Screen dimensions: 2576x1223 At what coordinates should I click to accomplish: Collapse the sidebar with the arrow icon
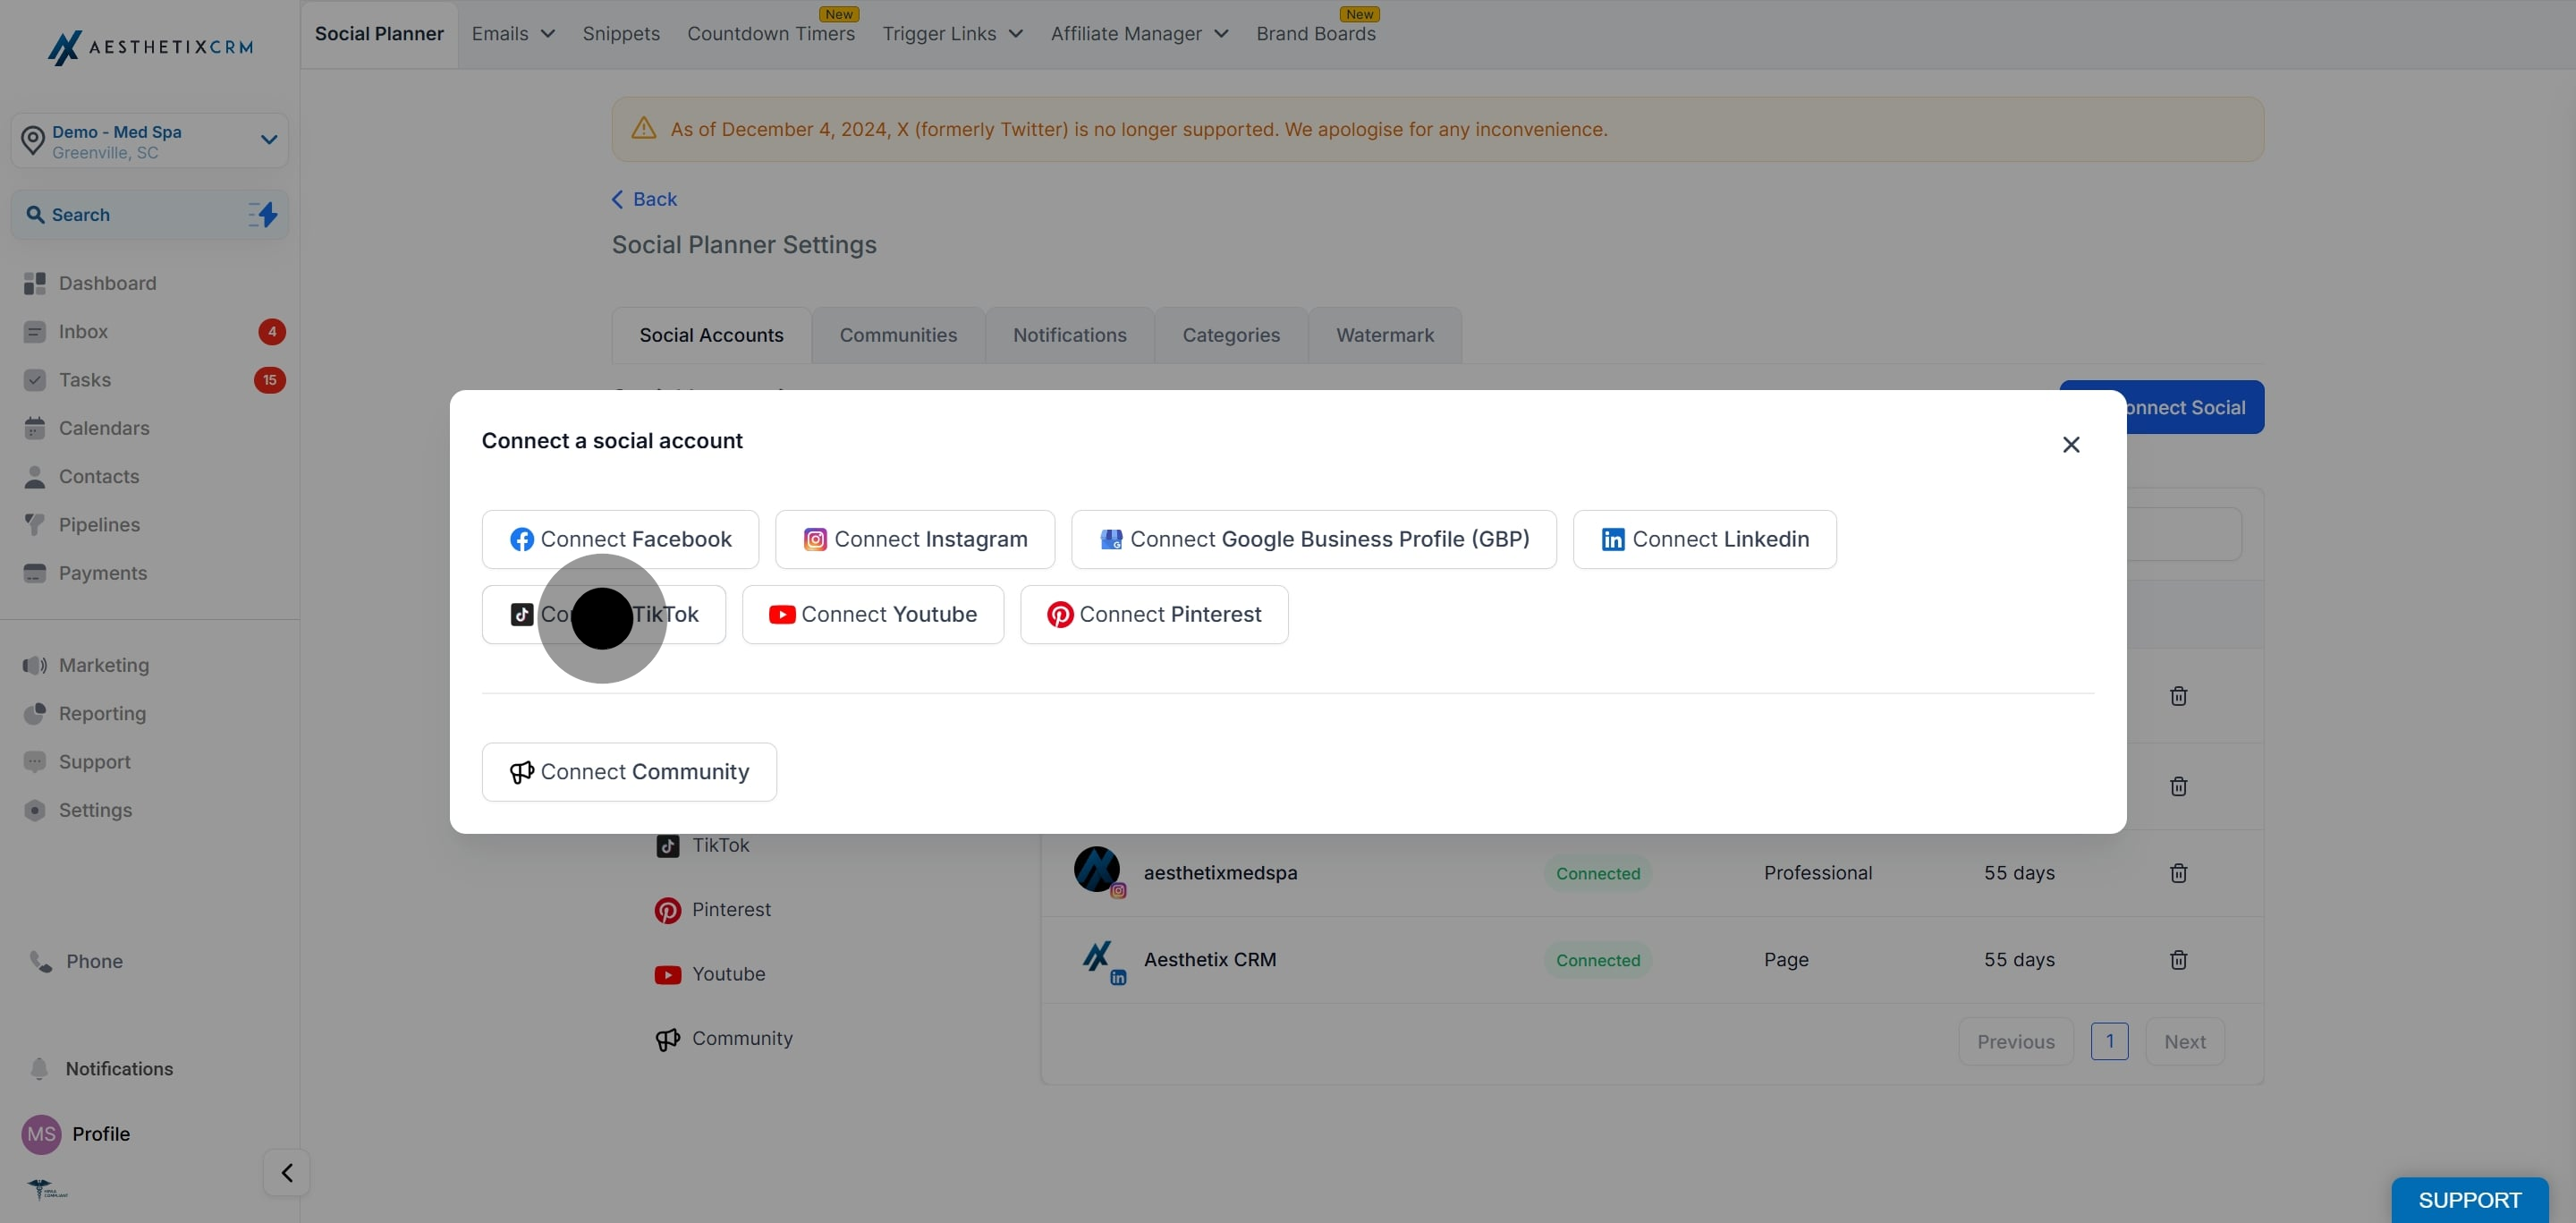(287, 1173)
